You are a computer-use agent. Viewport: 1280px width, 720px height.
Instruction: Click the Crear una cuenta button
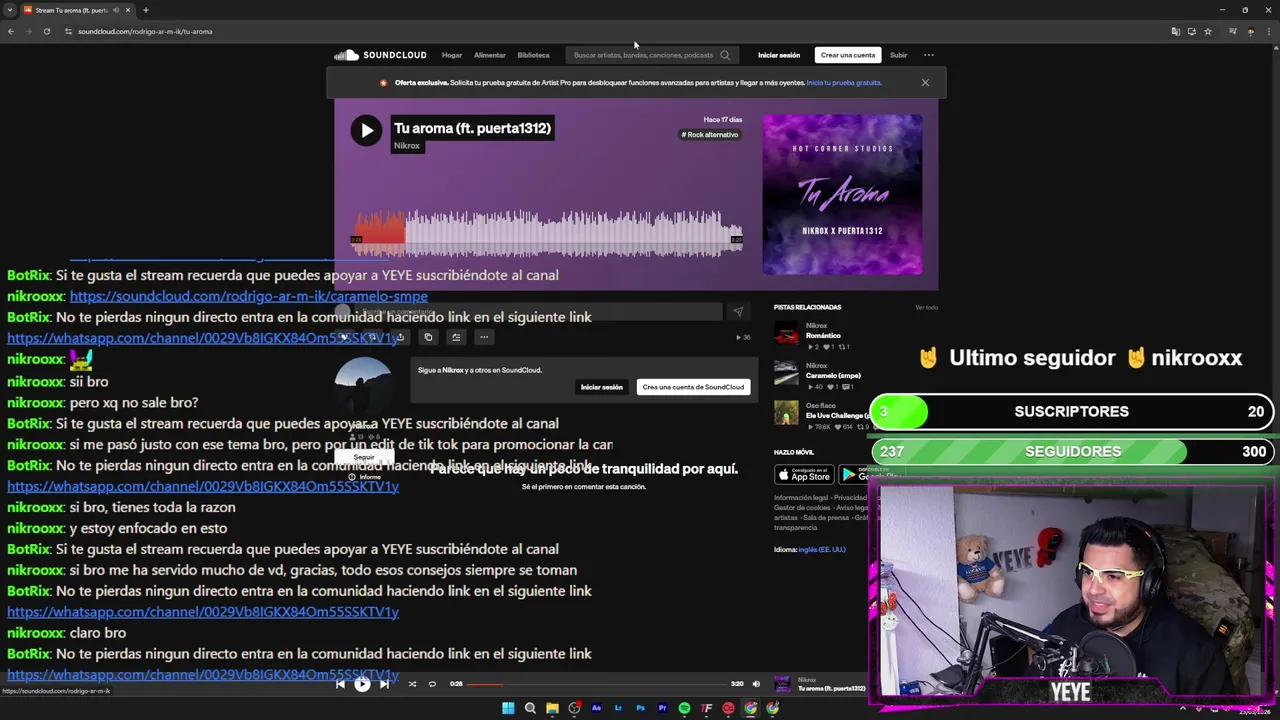[848, 55]
